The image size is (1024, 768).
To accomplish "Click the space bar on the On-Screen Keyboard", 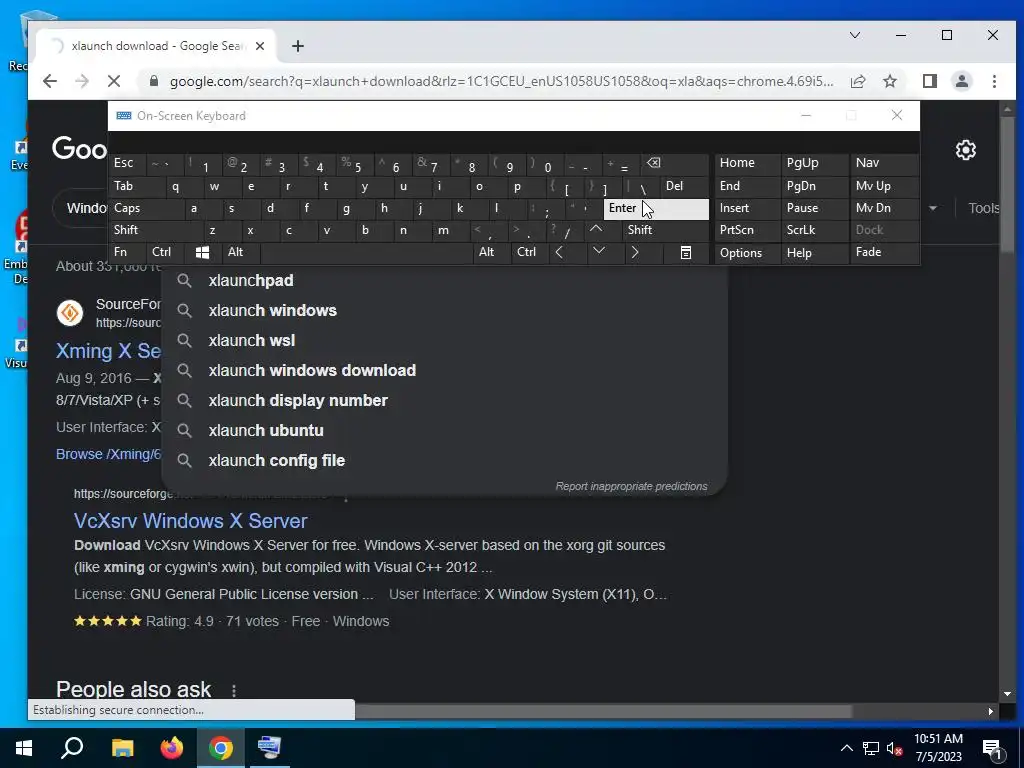I will 367,252.
